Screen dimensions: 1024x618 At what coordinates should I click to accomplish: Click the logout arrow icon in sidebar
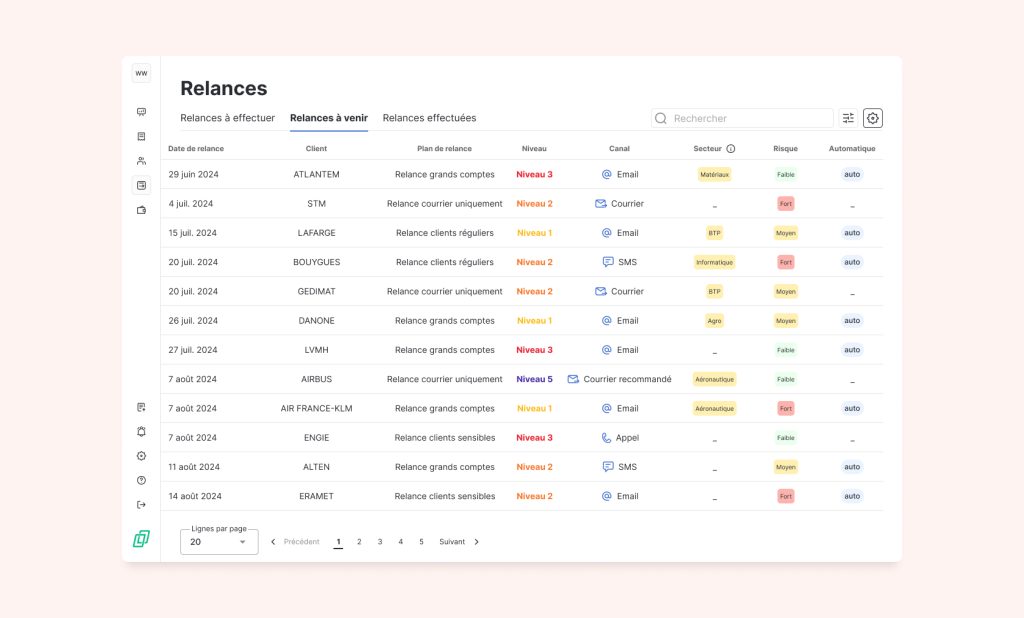tap(141, 504)
